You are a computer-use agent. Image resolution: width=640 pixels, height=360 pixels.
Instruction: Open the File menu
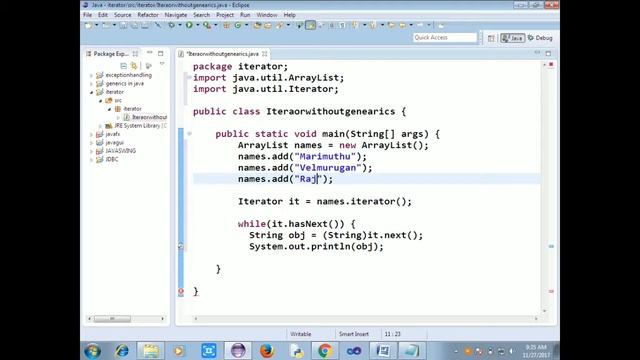87,15
